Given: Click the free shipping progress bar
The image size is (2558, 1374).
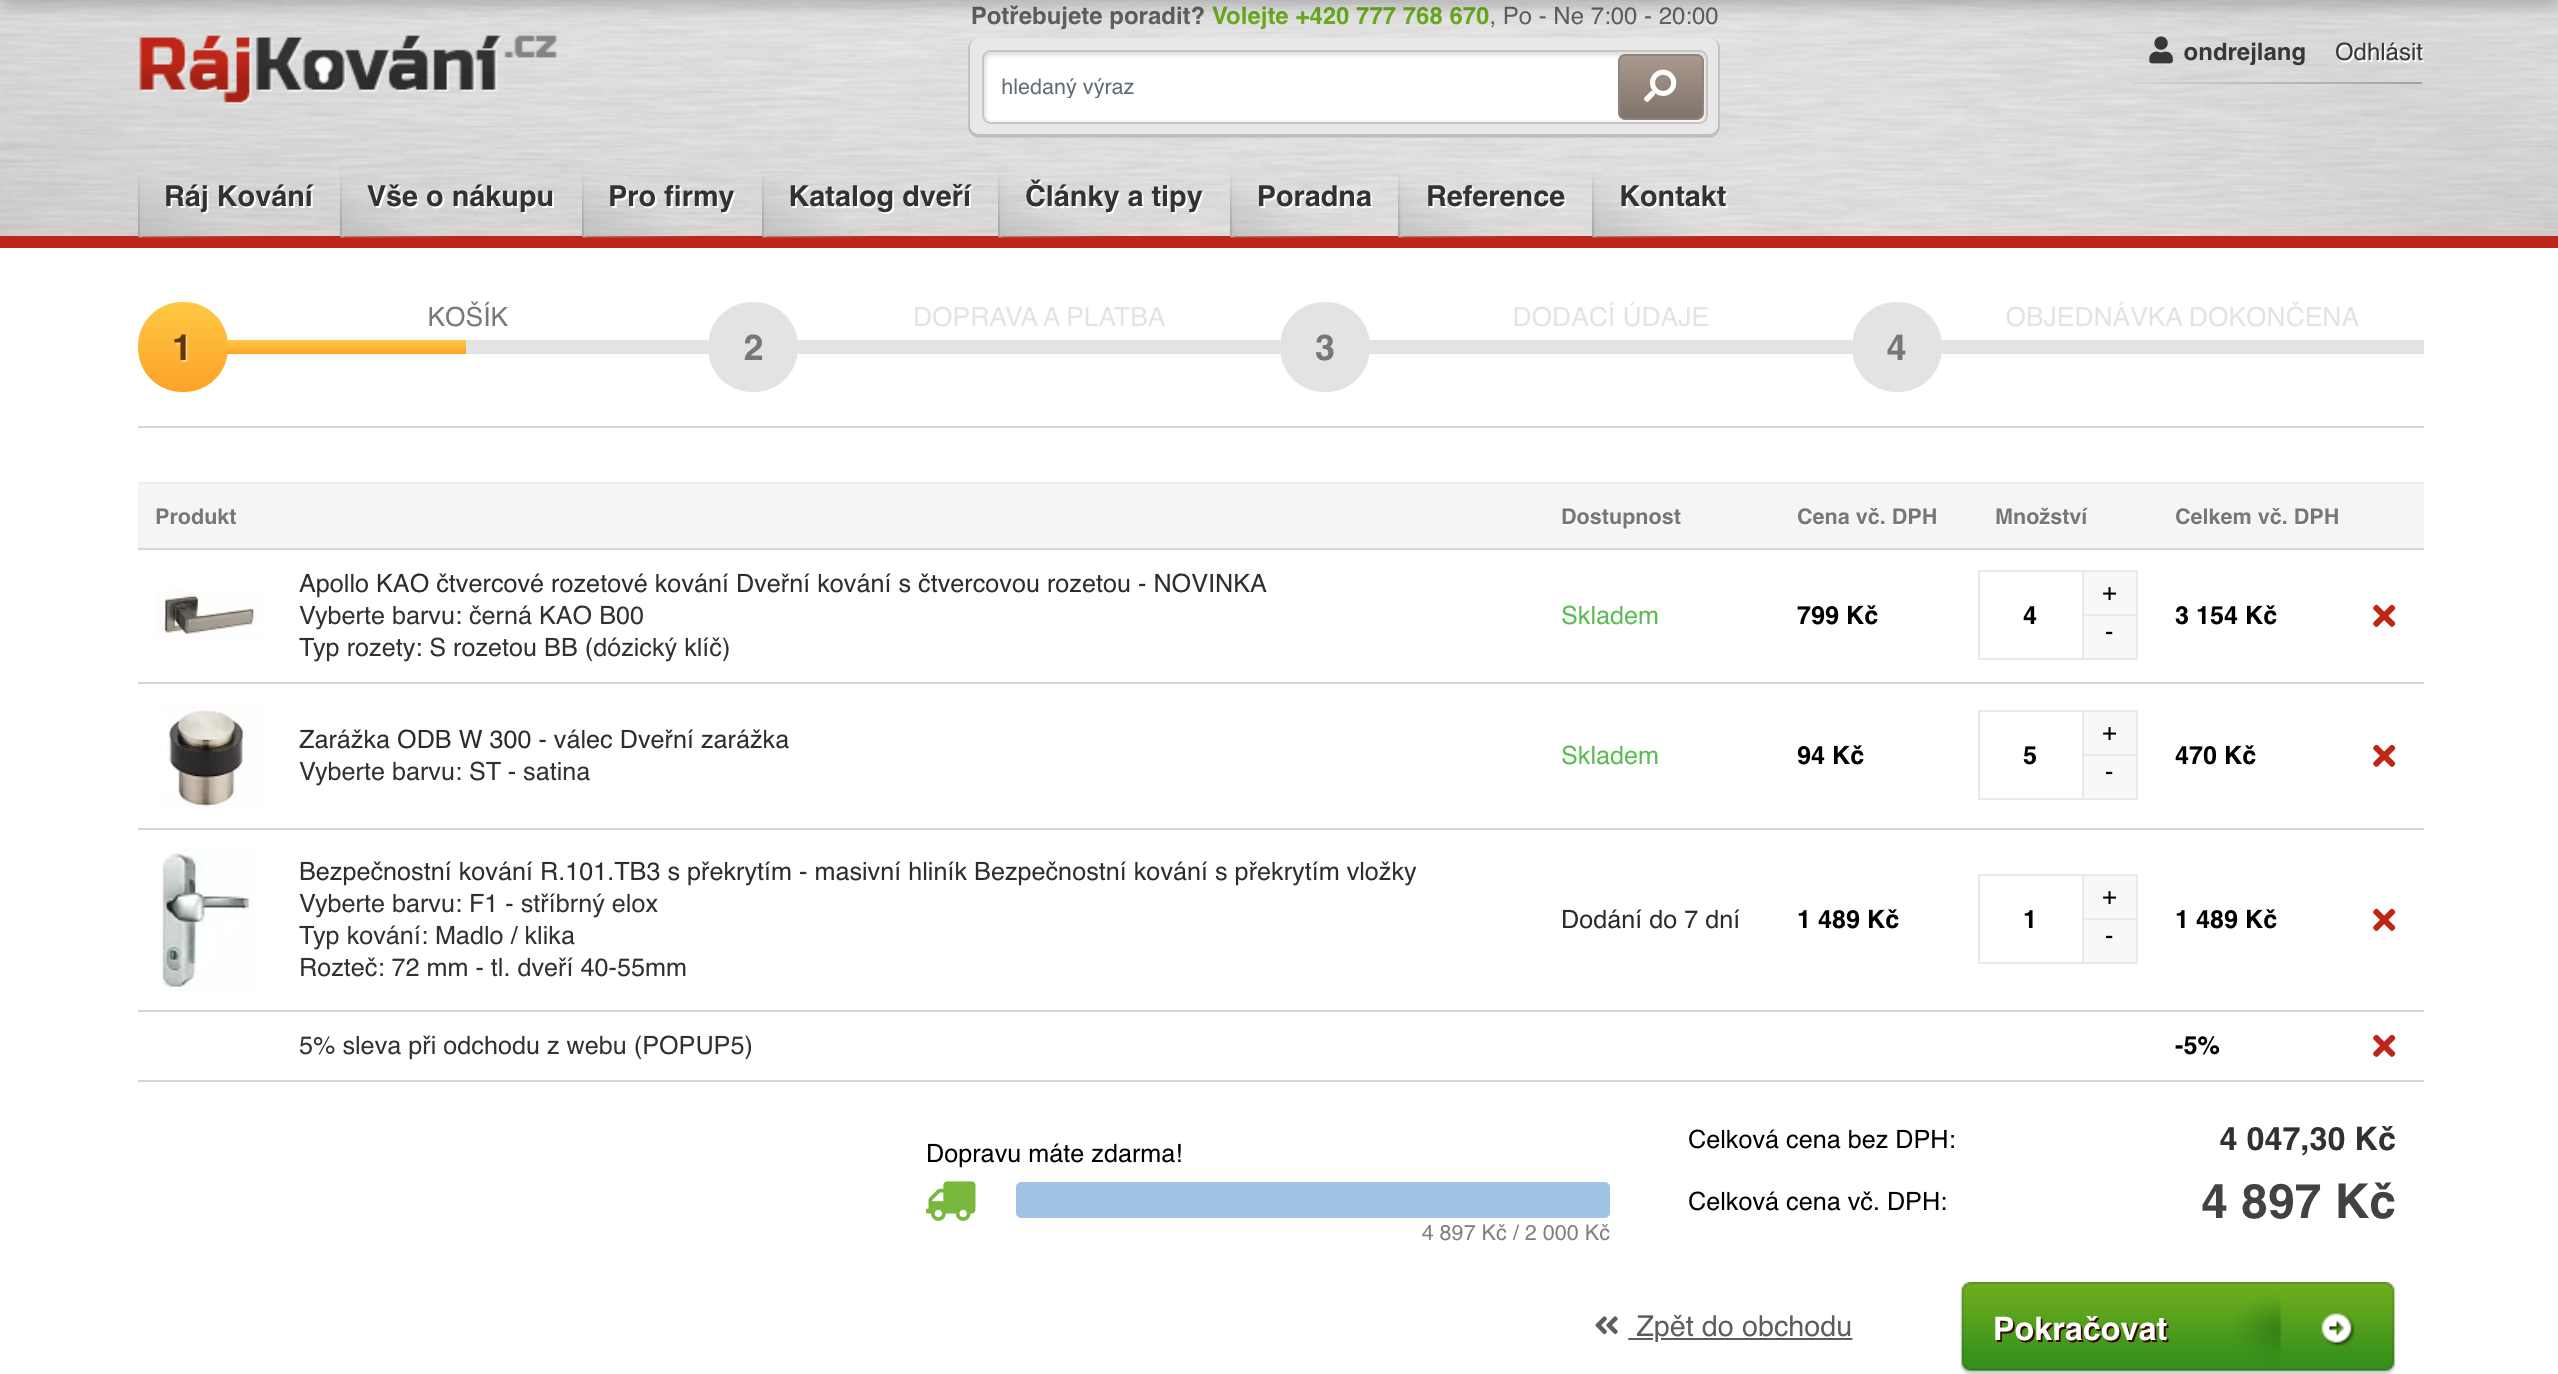Looking at the screenshot, I should coord(1312,1200).
